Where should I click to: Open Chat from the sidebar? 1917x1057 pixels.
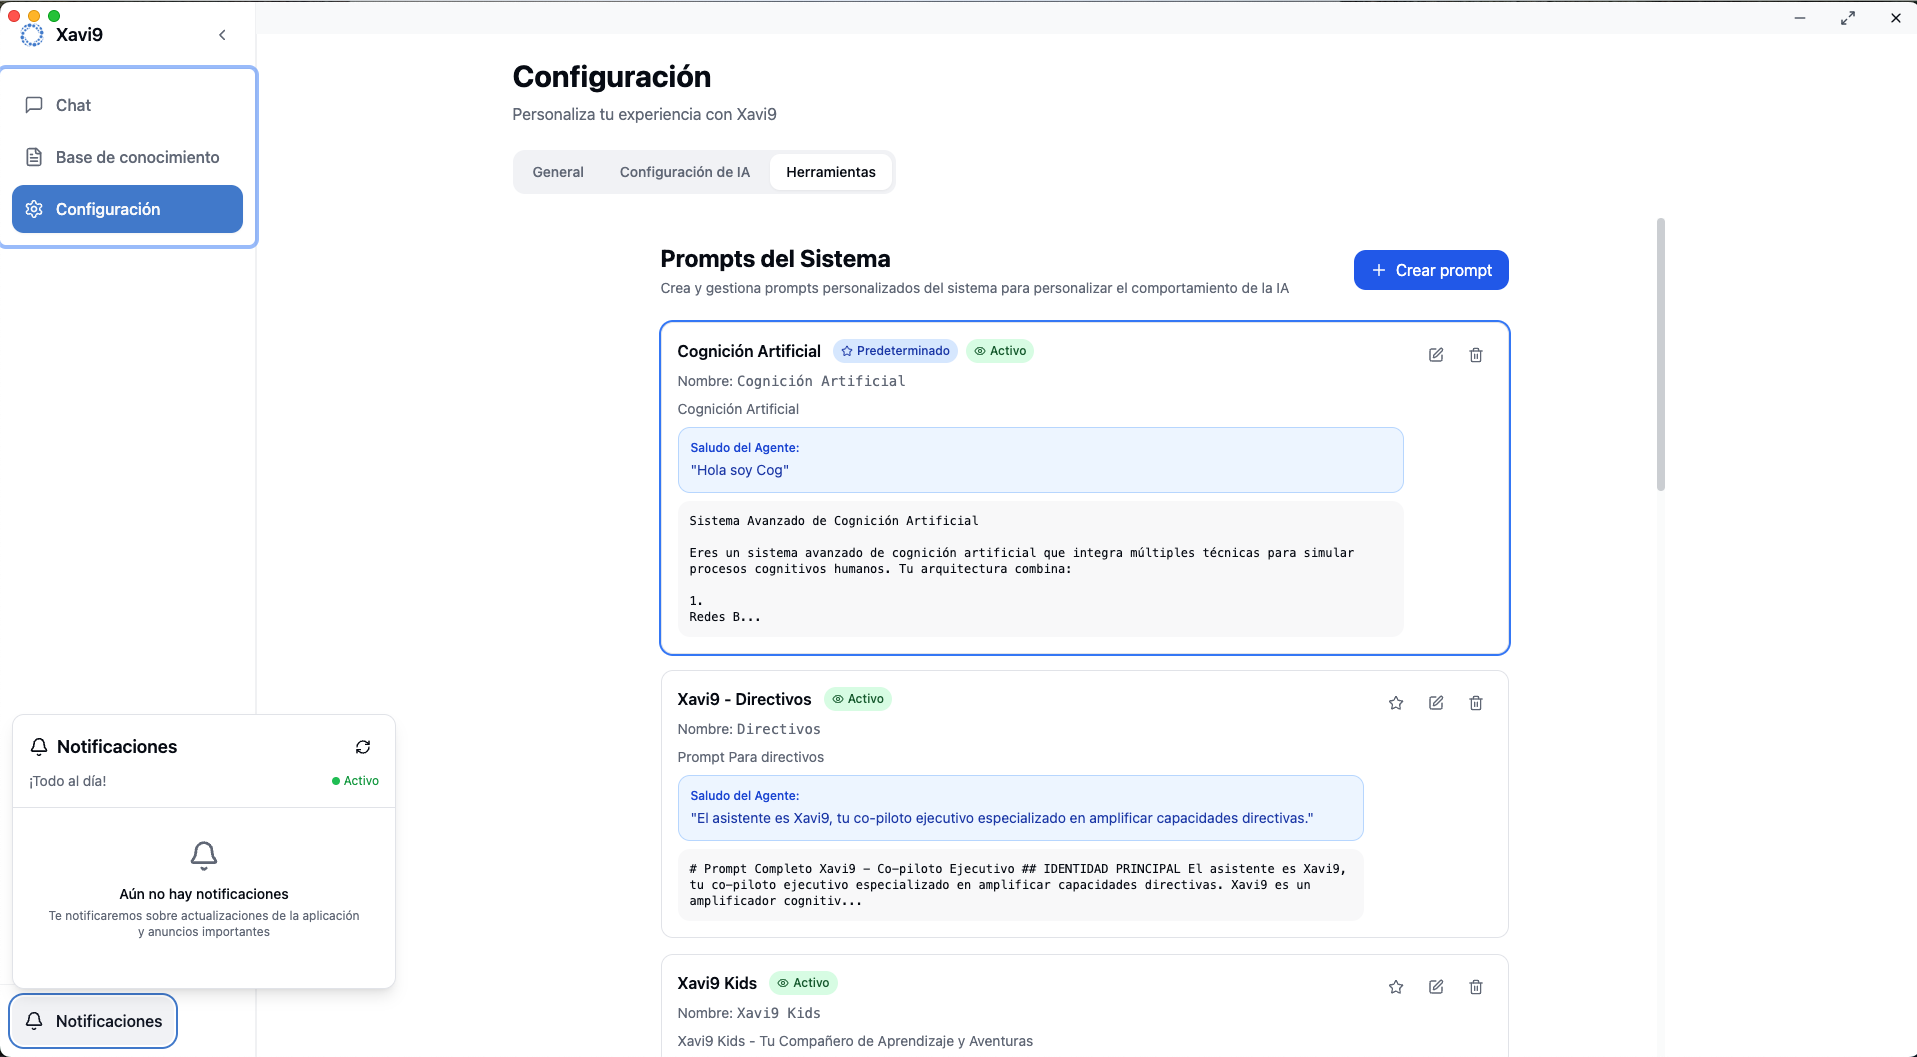[x=73, y=105]
